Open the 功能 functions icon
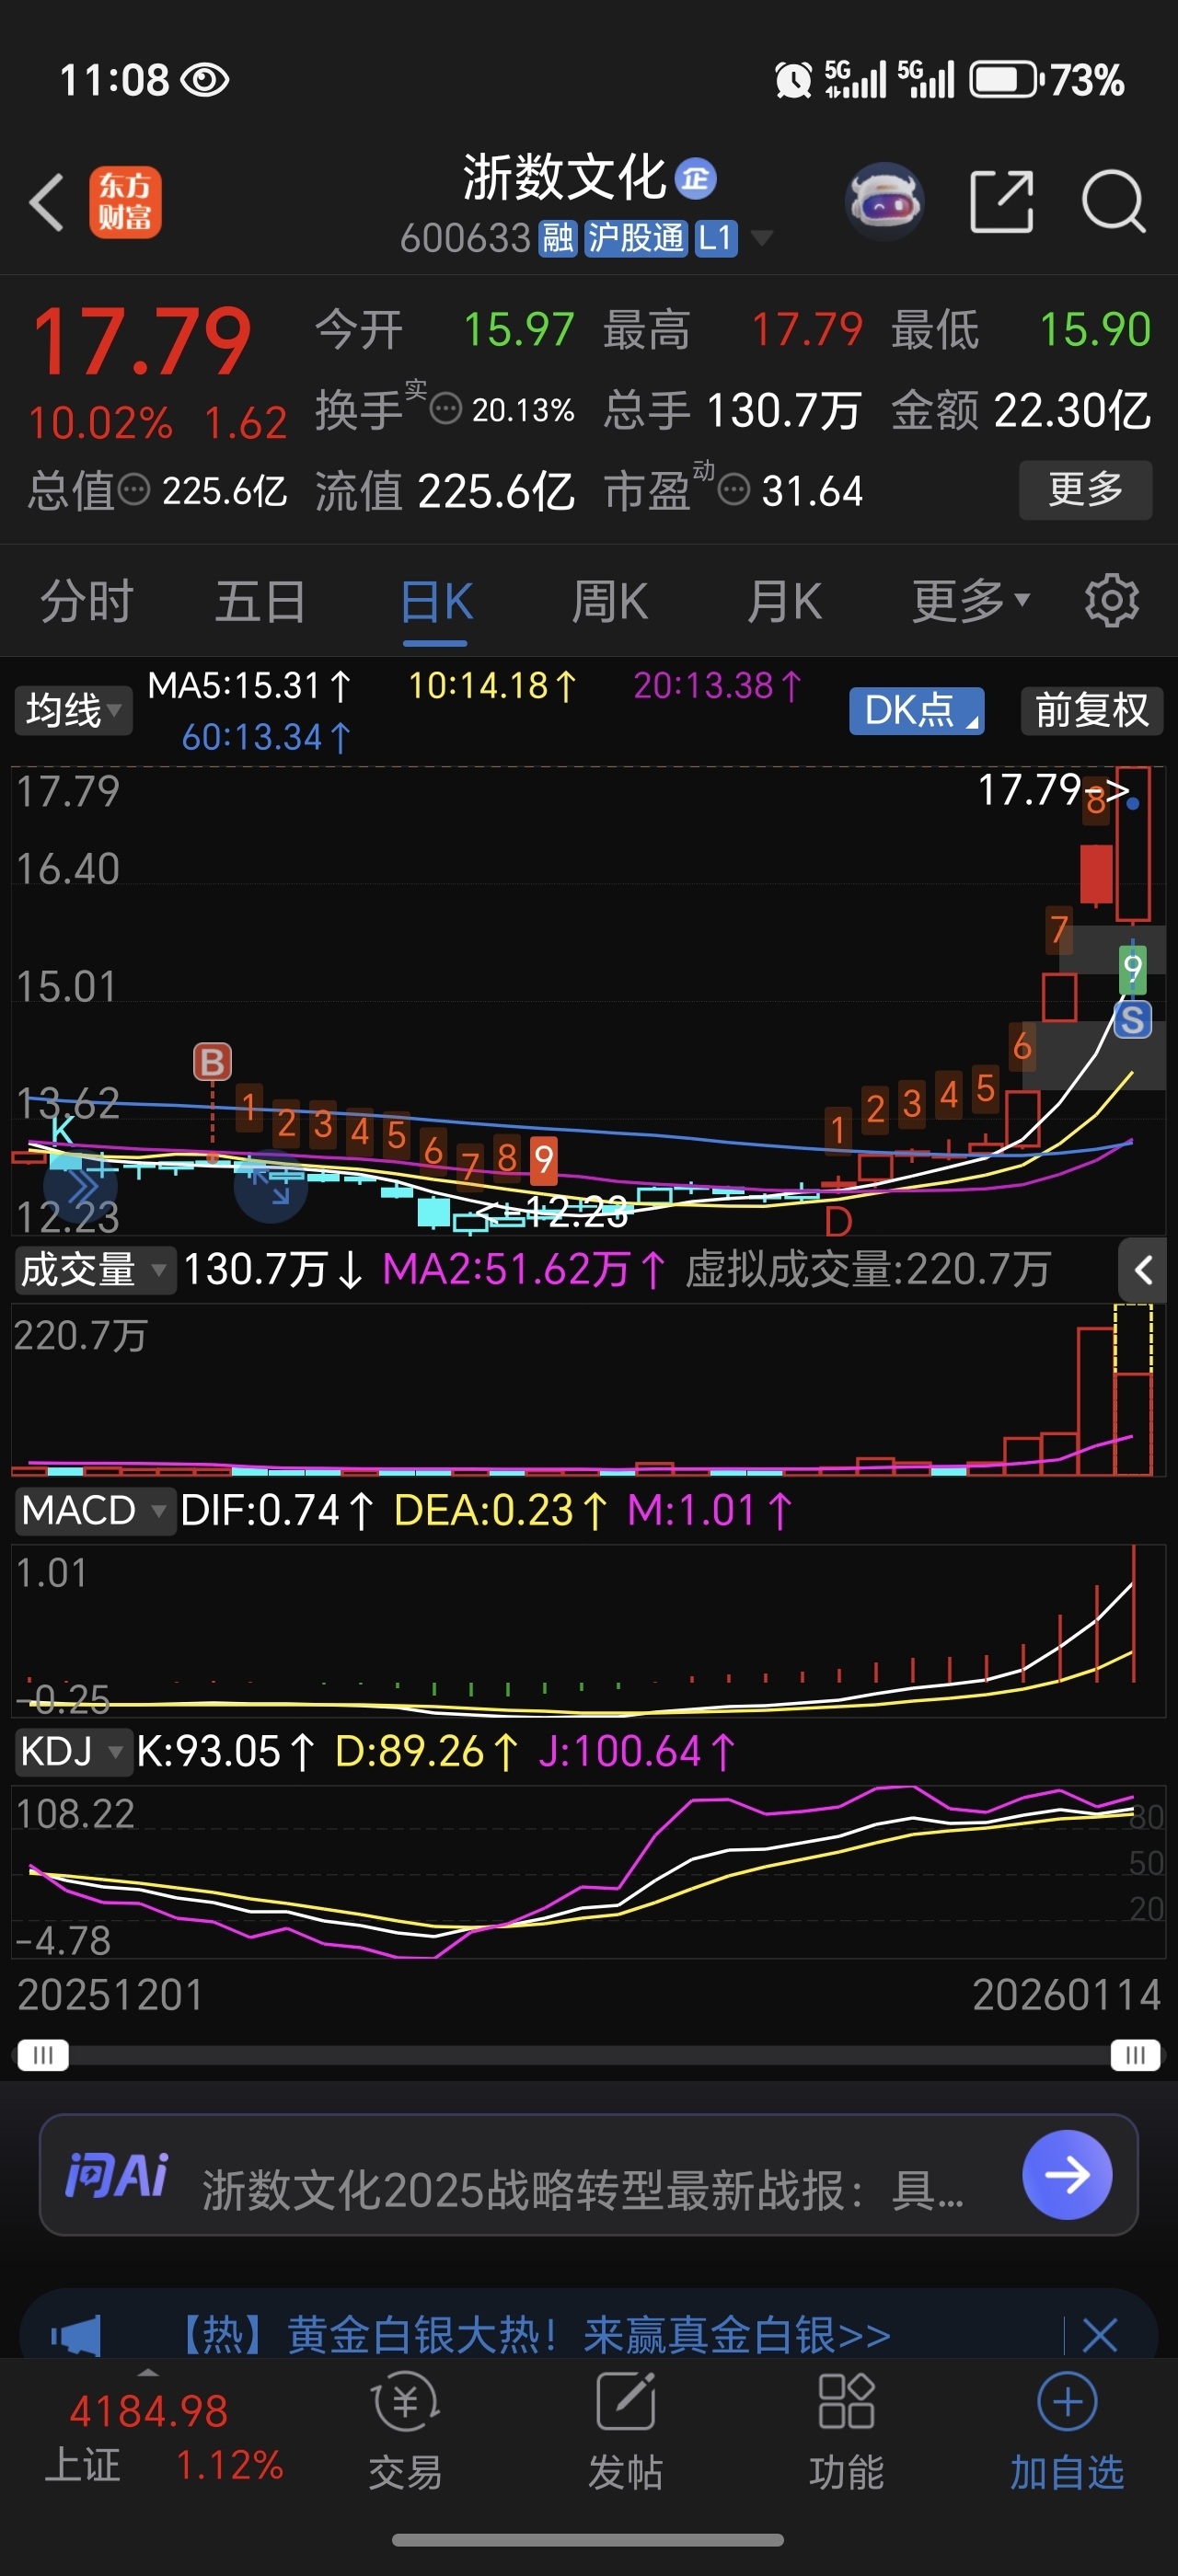Screen dimensions: 1178x2576 pyautogui.click(x=846, y=2431)
